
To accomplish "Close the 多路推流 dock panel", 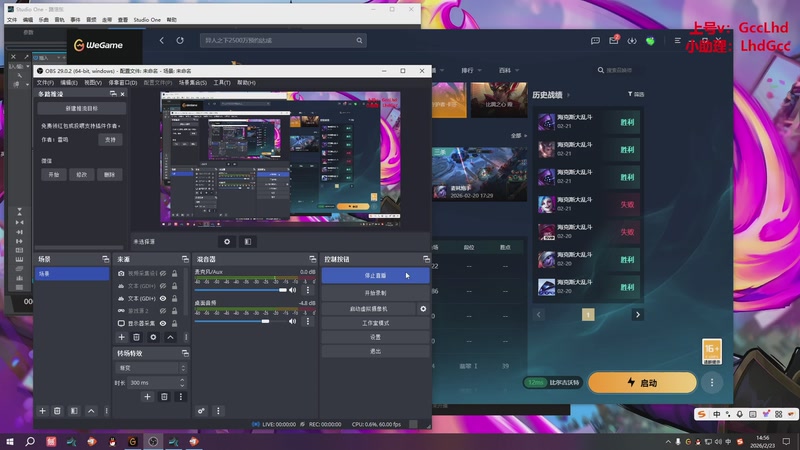I will pyautogui.click(x=122, y=94).
